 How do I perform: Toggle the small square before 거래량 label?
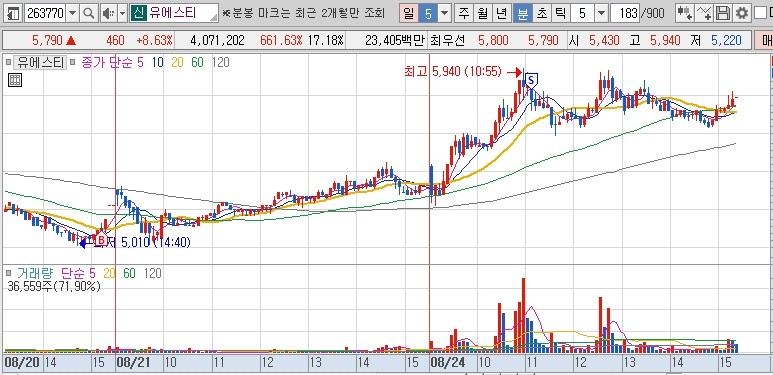tap(8, 273)
